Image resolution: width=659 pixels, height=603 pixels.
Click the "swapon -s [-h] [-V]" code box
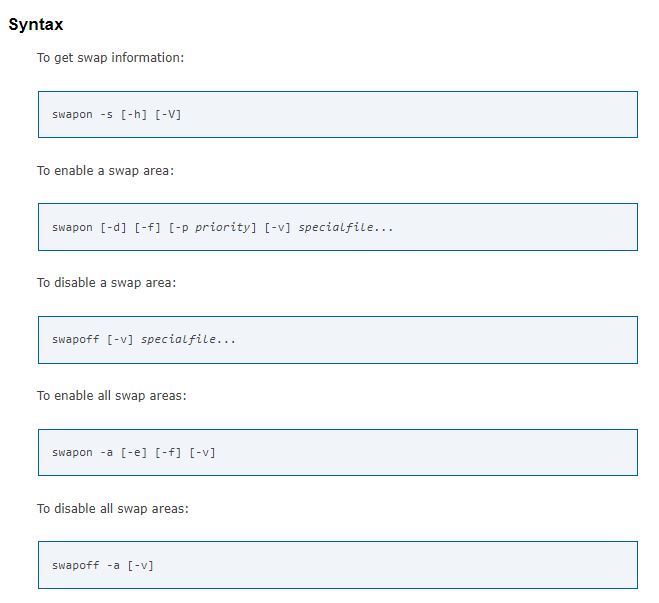click(x=337, y=115)
